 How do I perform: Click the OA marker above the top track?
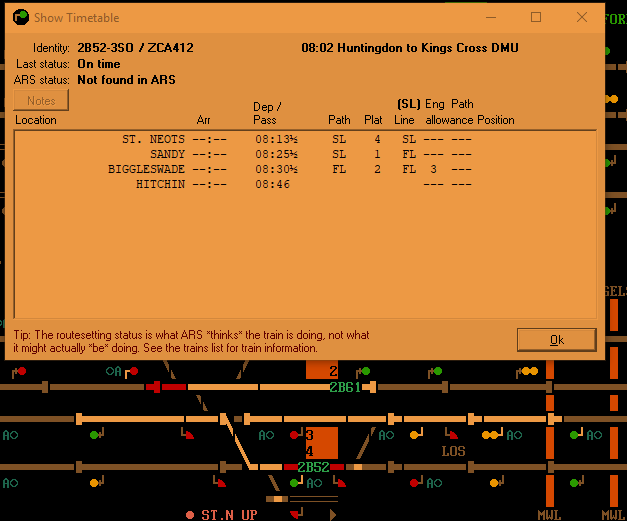pyautogui.click(x=113, y=371)
